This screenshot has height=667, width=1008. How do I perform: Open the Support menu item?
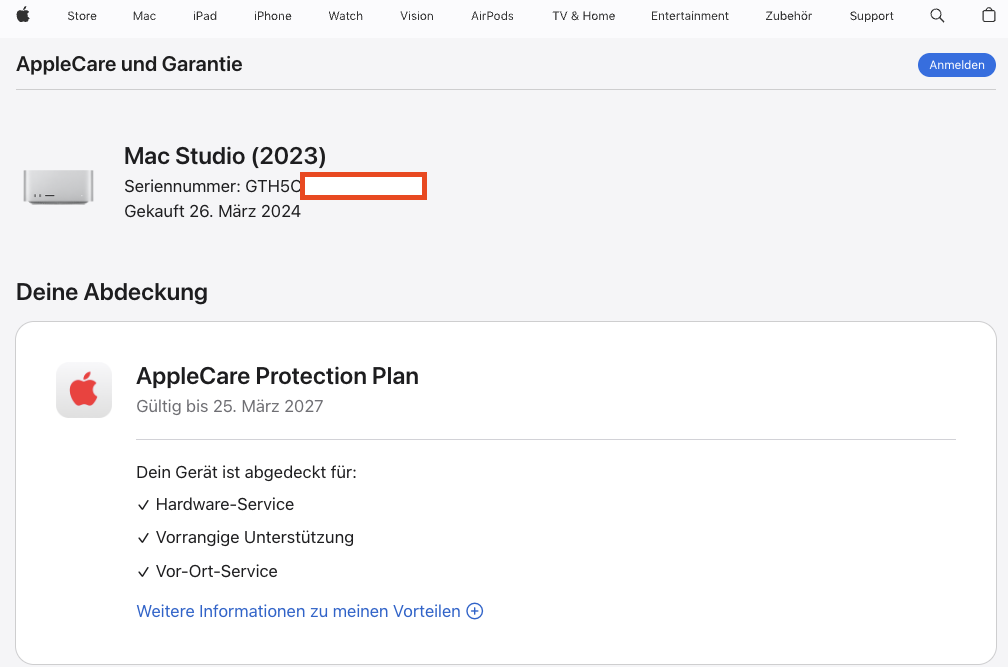[871, 16]
